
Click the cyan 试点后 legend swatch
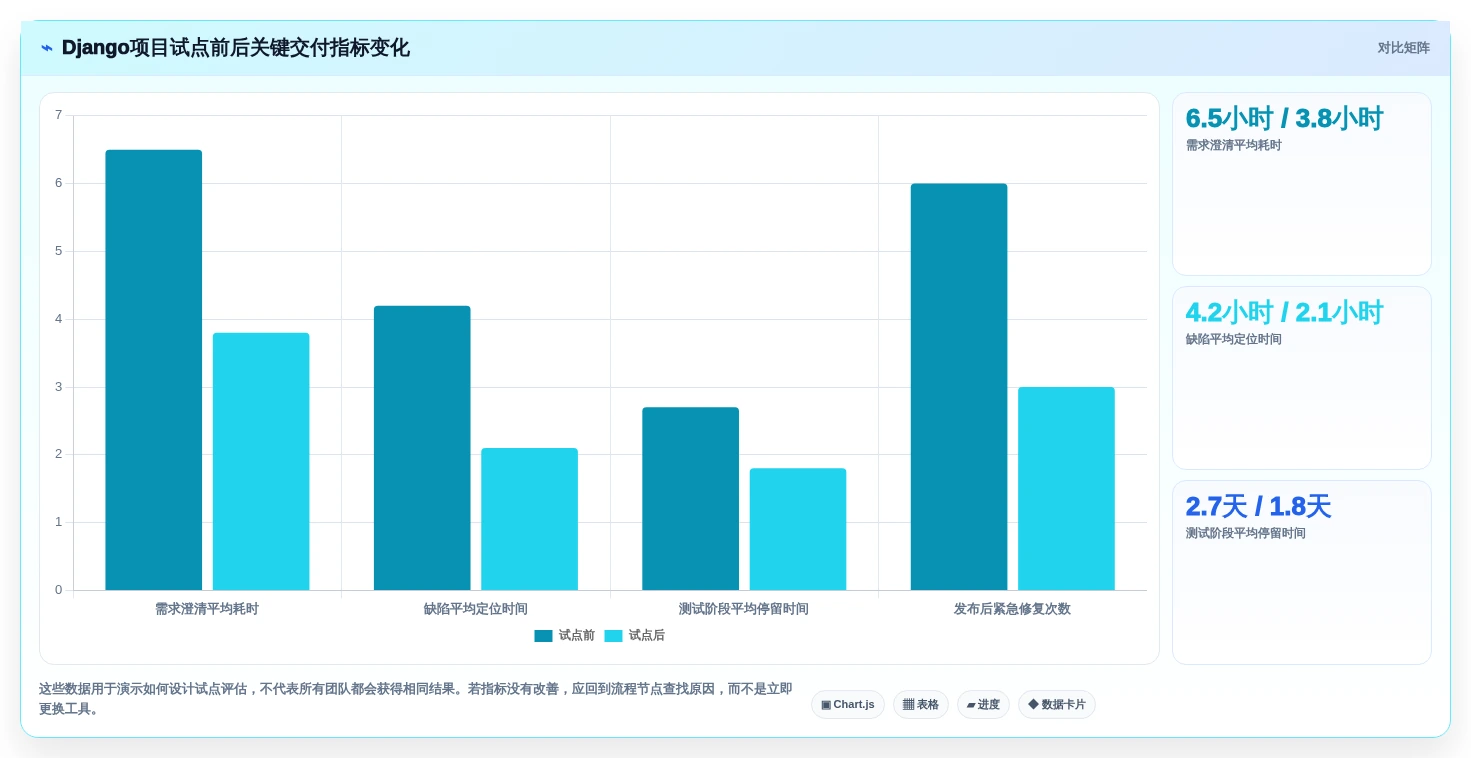coord(613,636)
